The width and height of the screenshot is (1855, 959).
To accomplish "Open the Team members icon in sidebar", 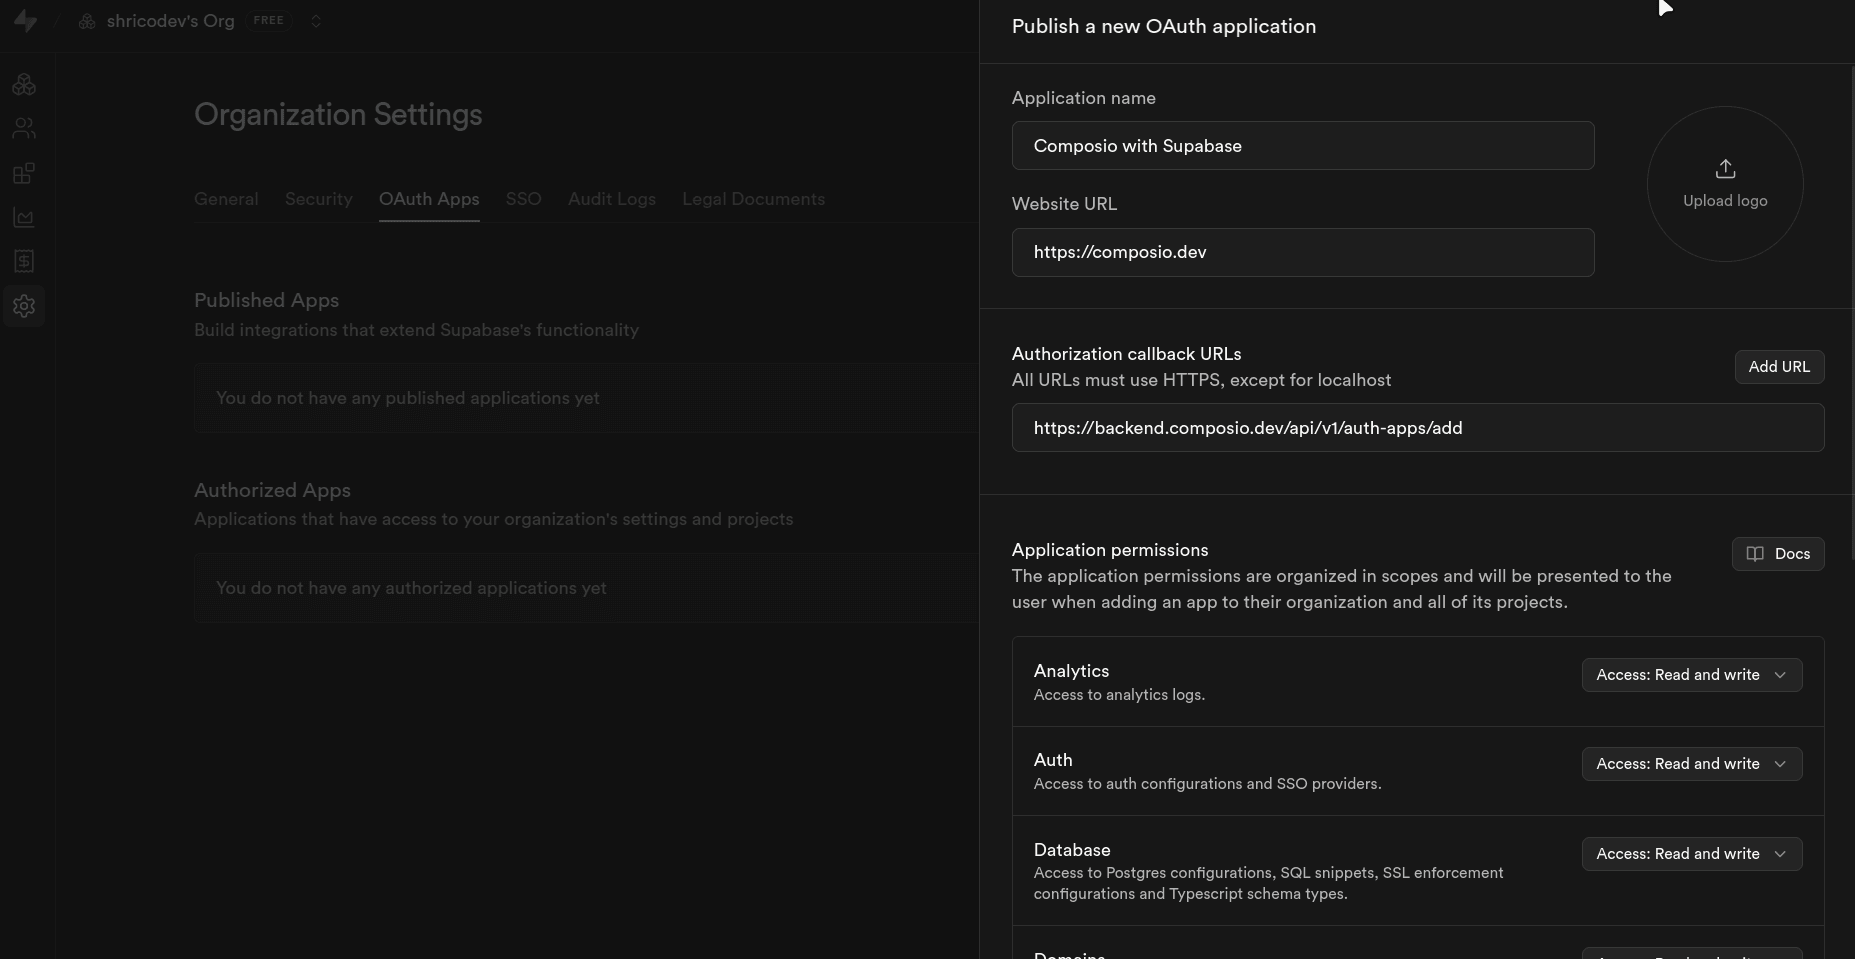I will pyautogui.click(x=24, y=128).
